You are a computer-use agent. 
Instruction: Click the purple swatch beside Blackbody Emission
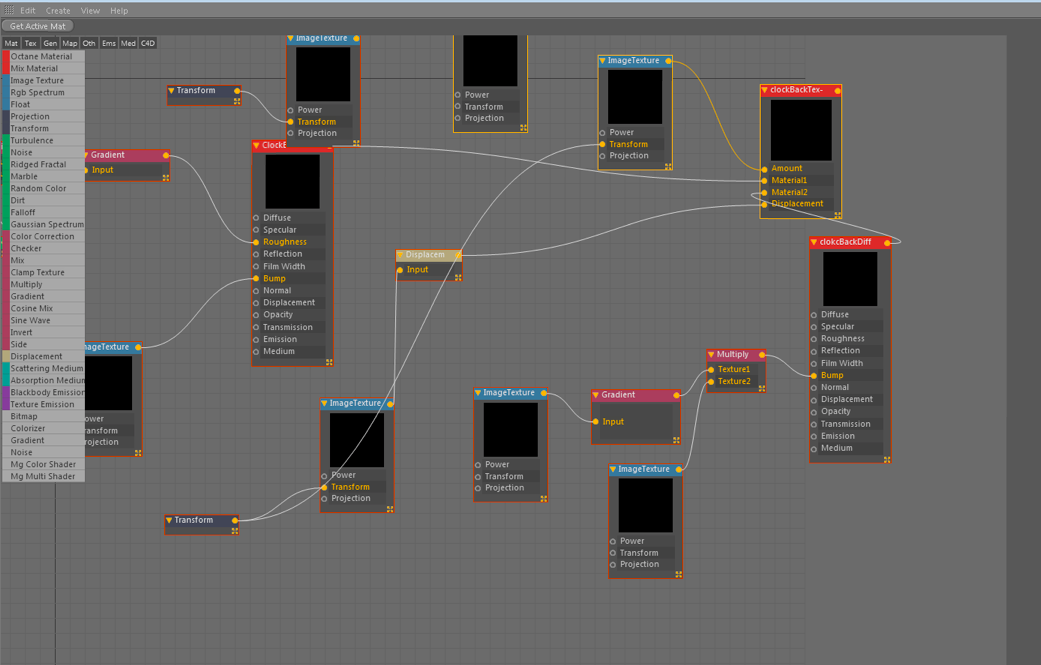click(6, 392)
